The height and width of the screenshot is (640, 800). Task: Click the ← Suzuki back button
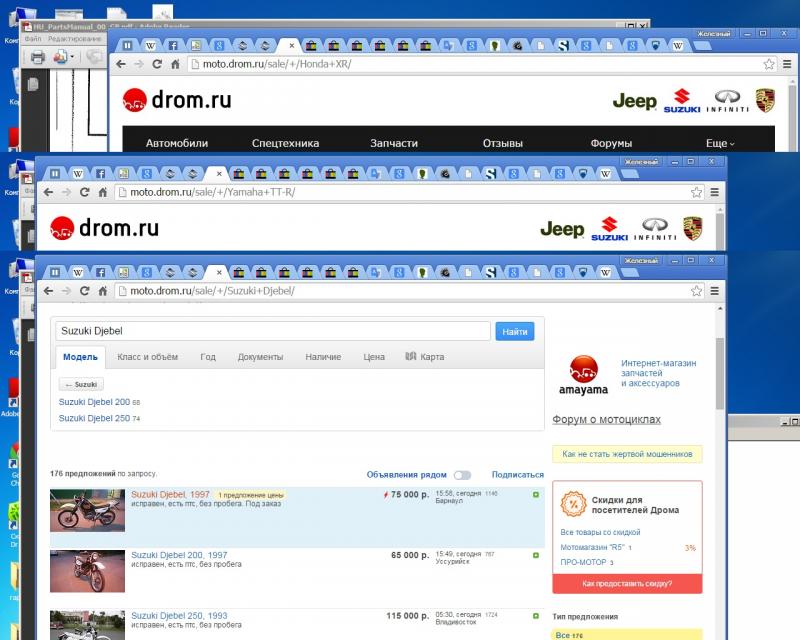click(81, 384)
